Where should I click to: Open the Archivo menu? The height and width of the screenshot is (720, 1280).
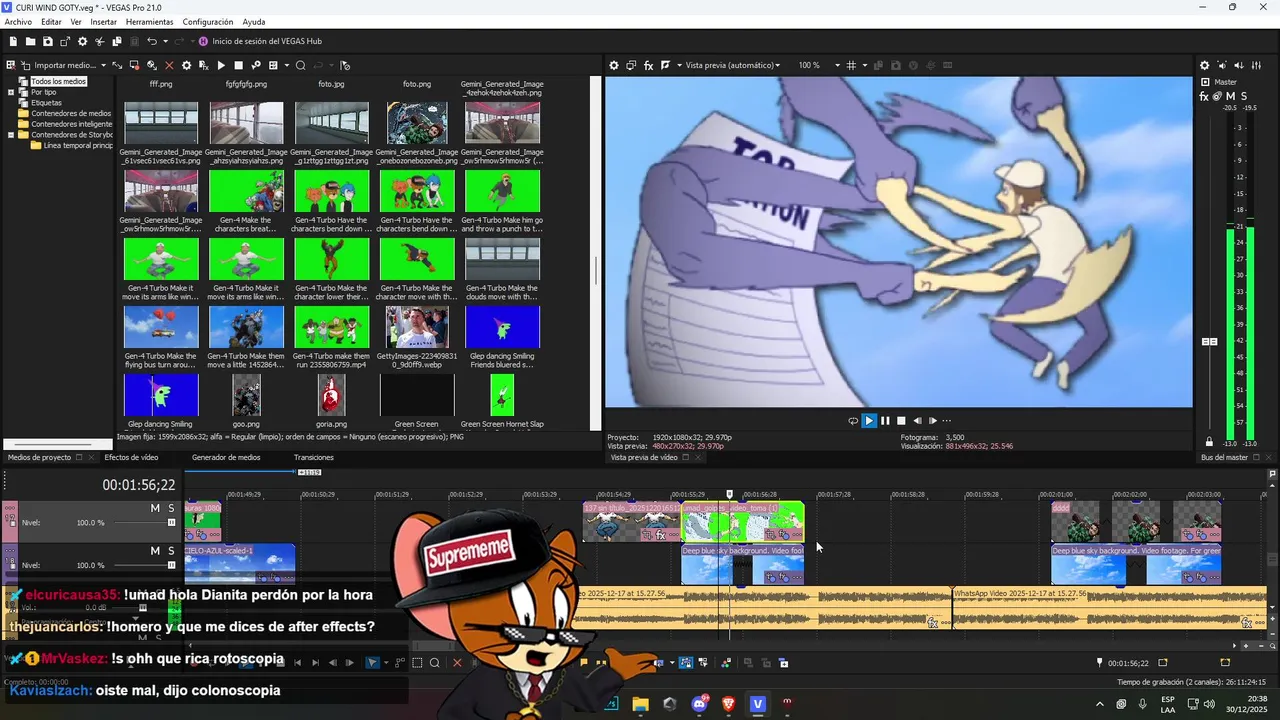(18, 22)
